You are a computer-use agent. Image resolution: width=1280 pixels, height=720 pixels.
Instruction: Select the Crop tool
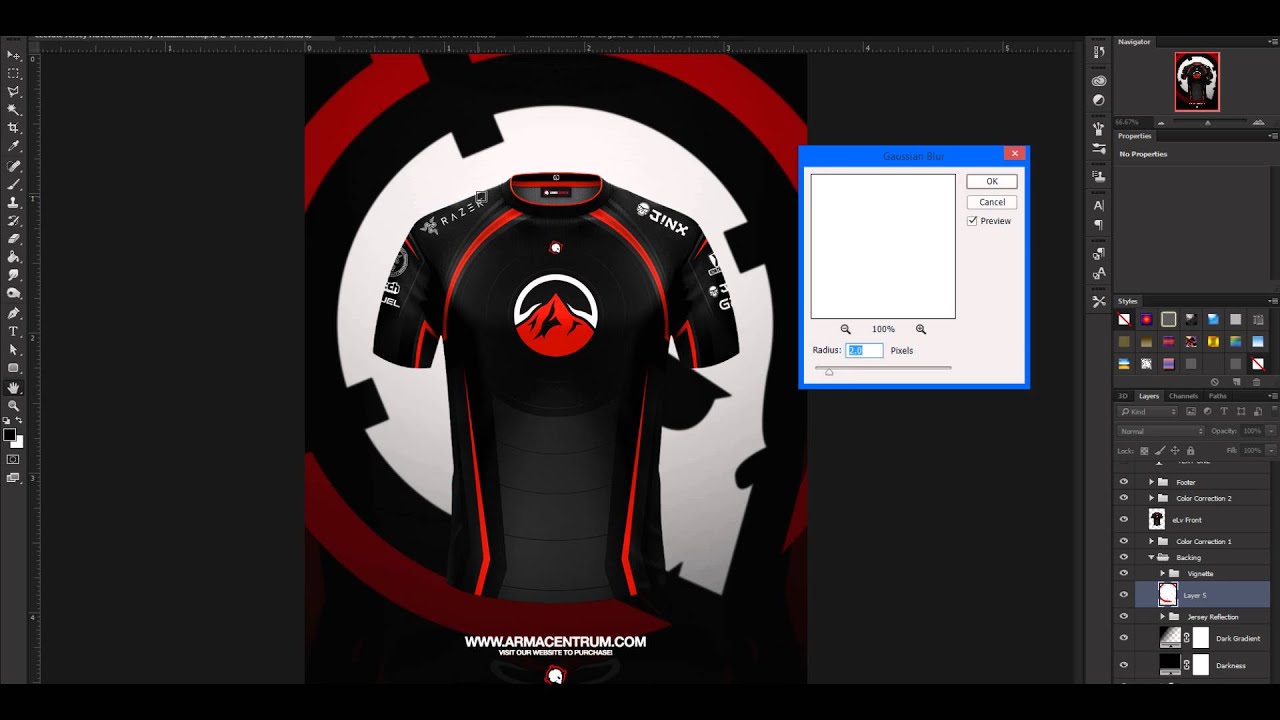tap(13, 128)
